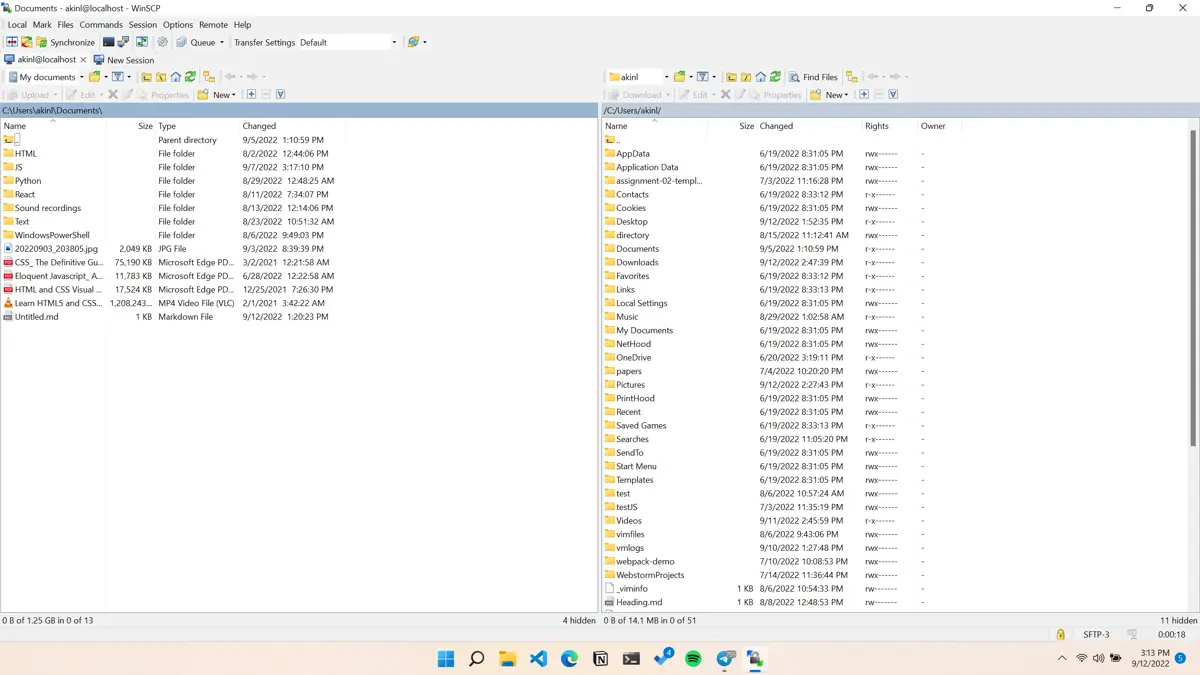The width and height of the screenshot is (1200, 675).
Task: Sort remote files by Rights column header
Action: 876,126
